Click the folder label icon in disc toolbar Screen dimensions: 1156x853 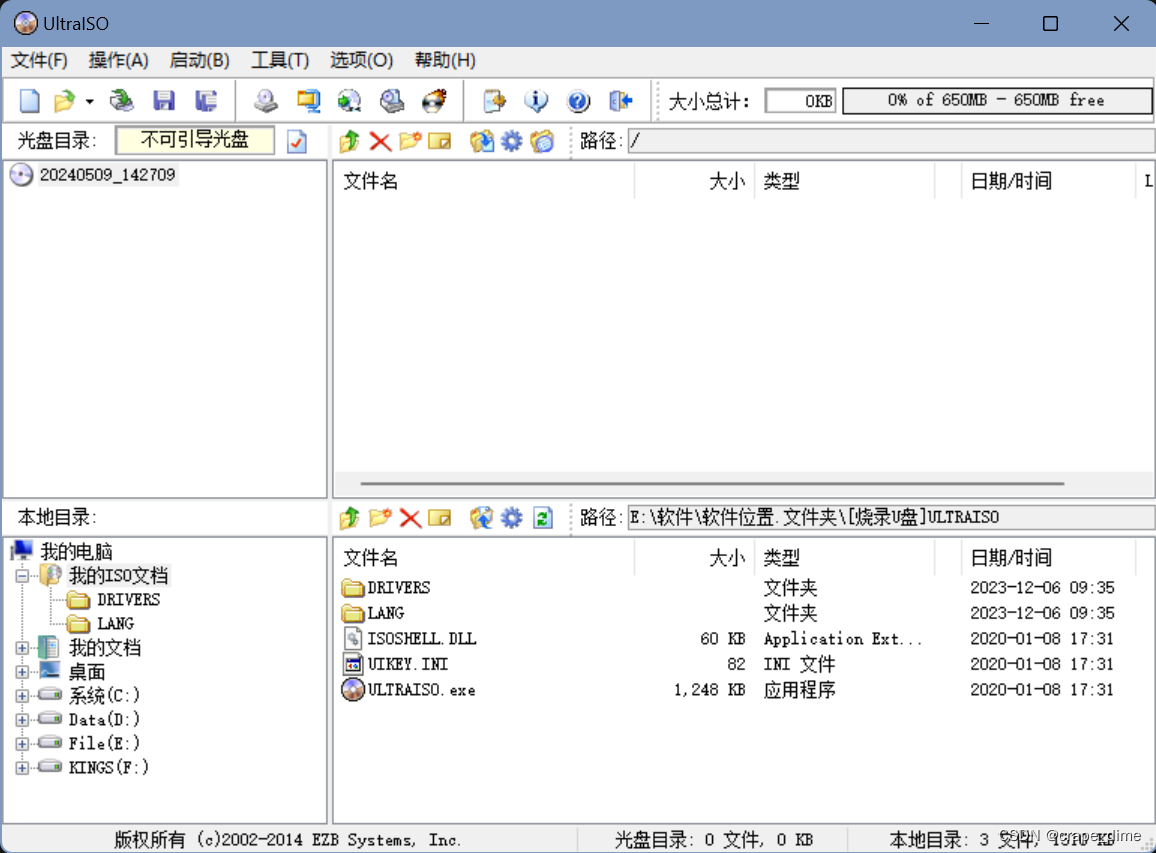pyautogui.click(x=543, y=141)
